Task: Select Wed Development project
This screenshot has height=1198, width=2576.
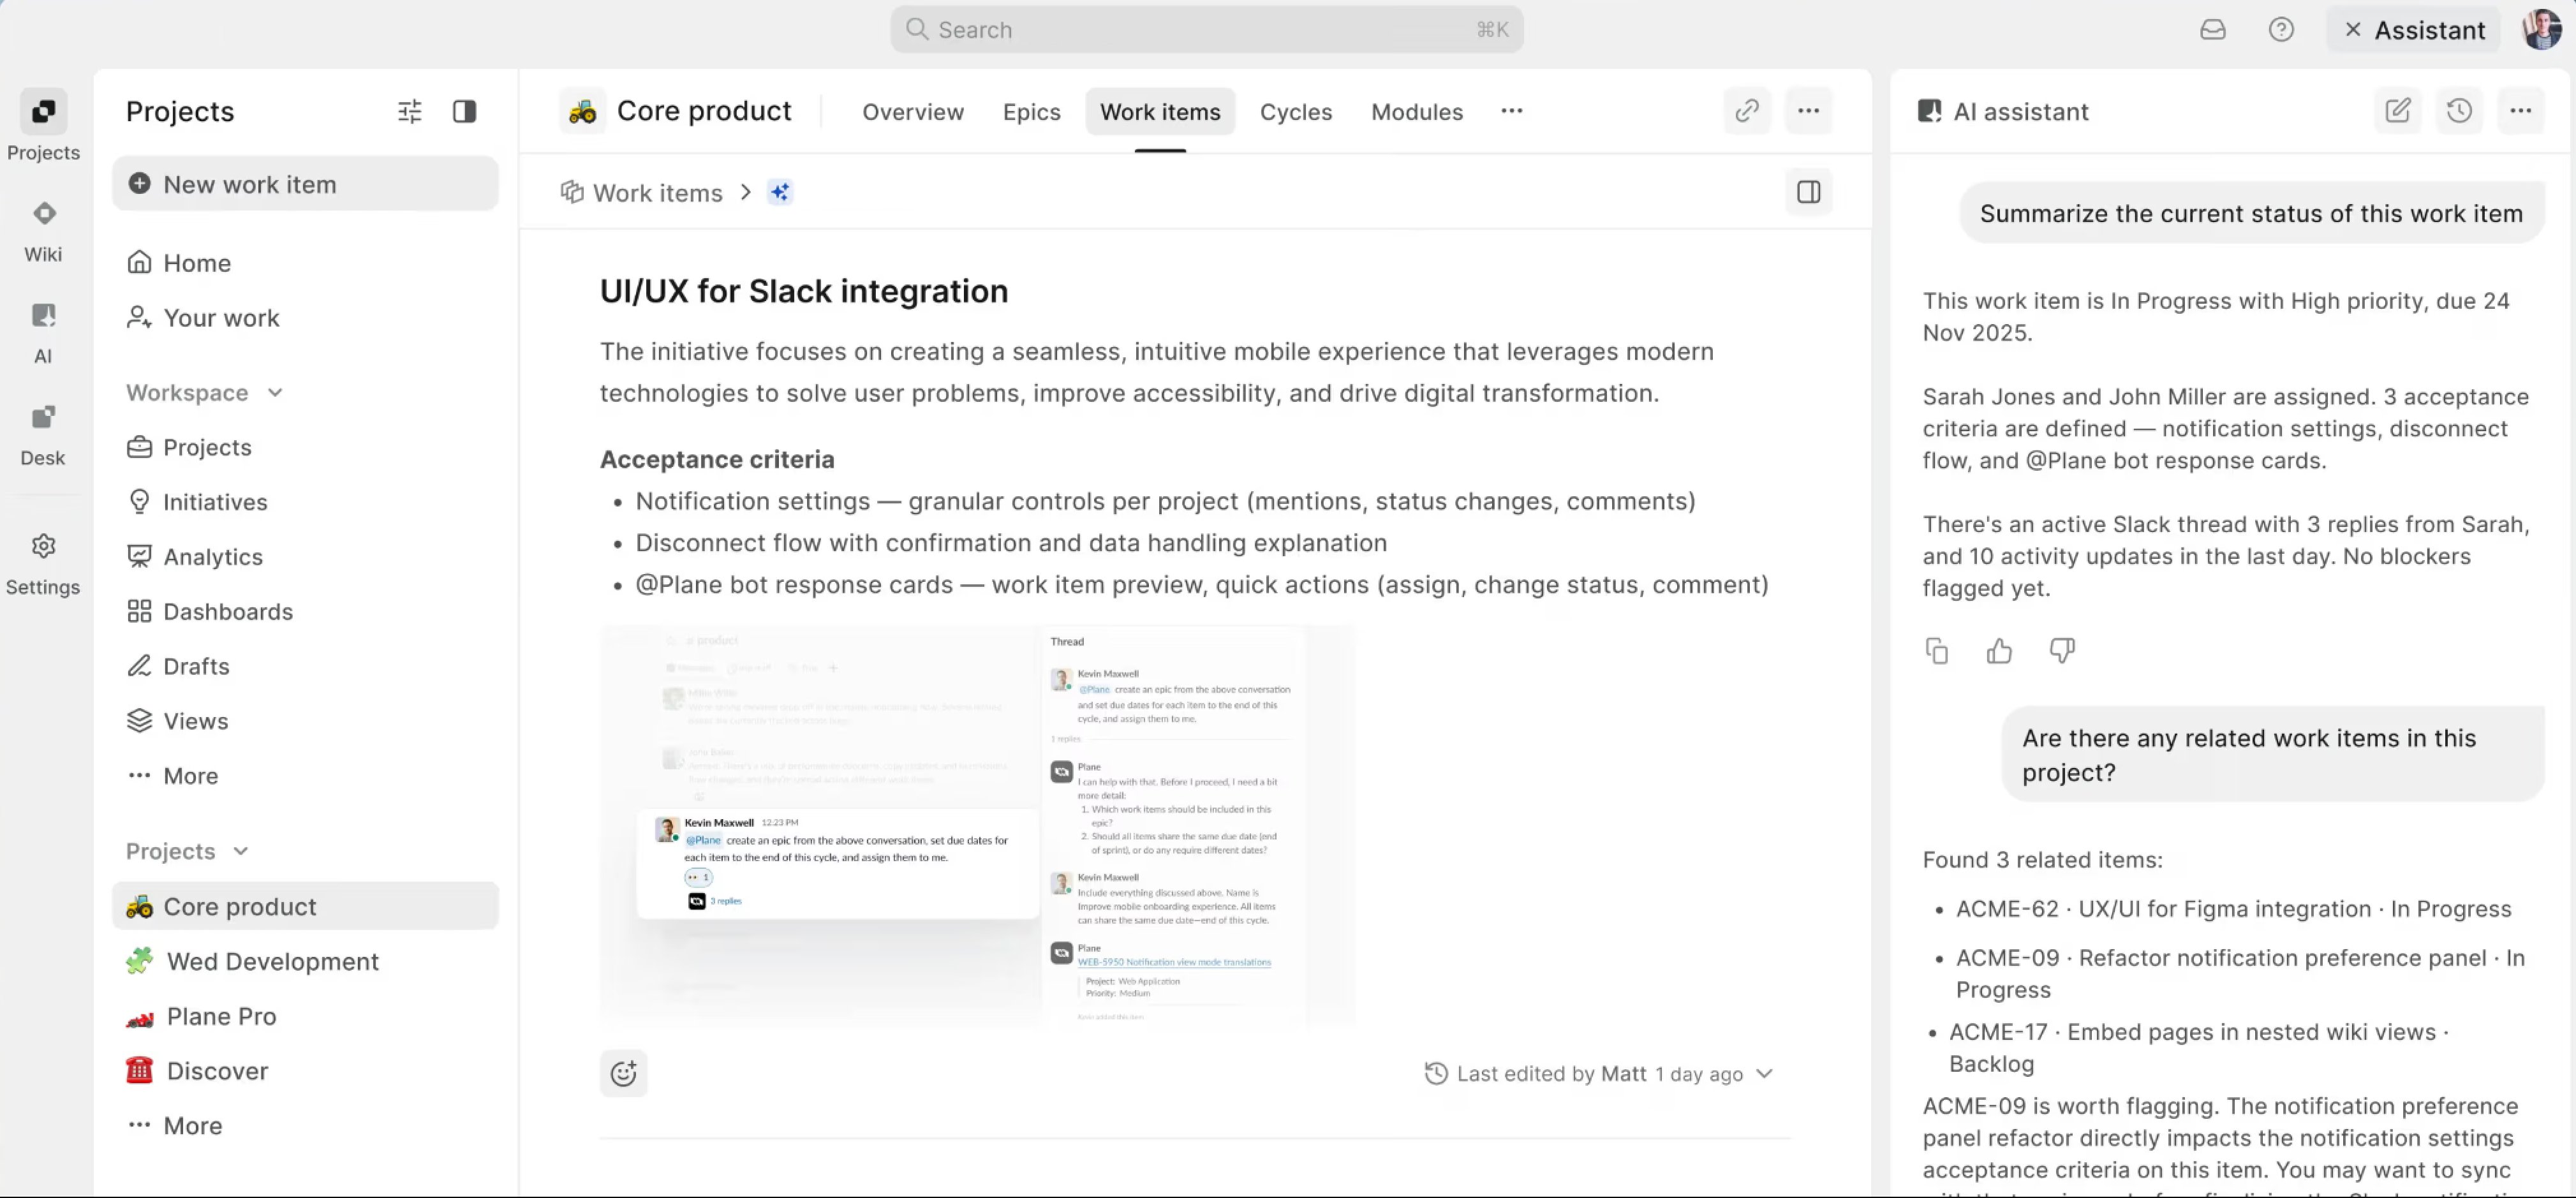Action: tap(305, 961)
